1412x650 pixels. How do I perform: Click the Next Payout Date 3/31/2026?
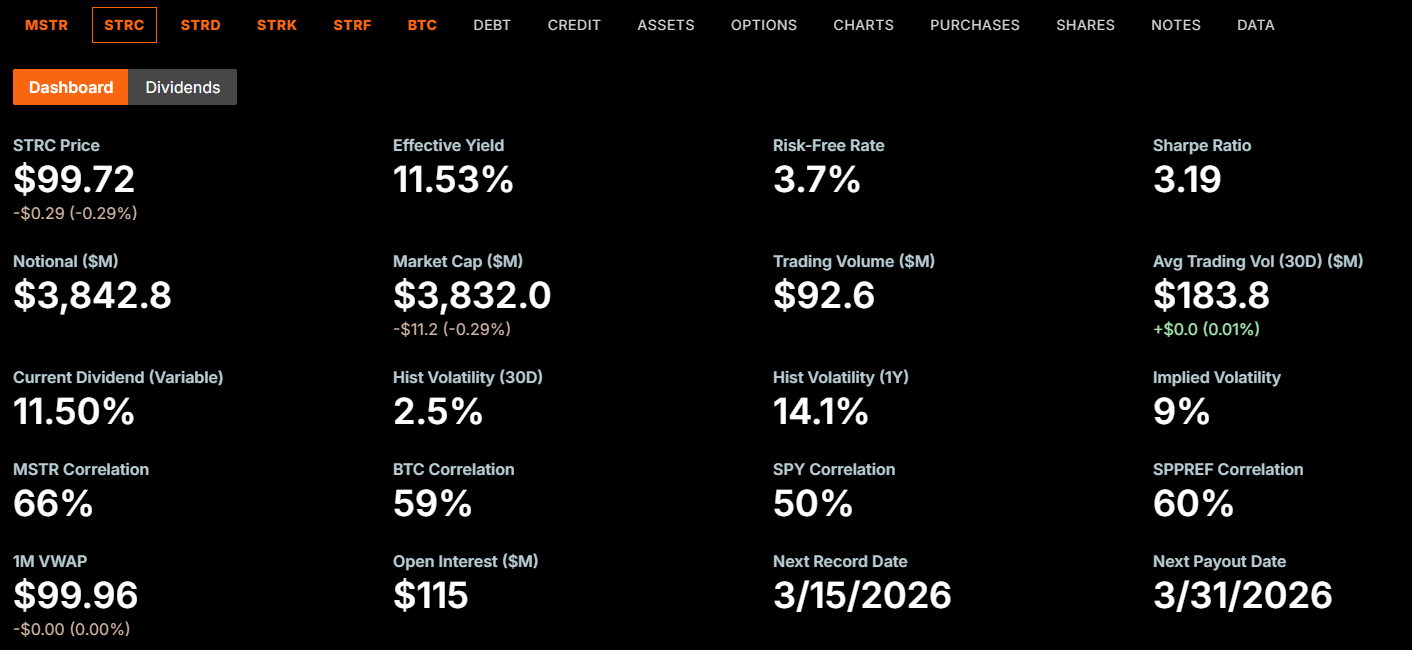1243,595
